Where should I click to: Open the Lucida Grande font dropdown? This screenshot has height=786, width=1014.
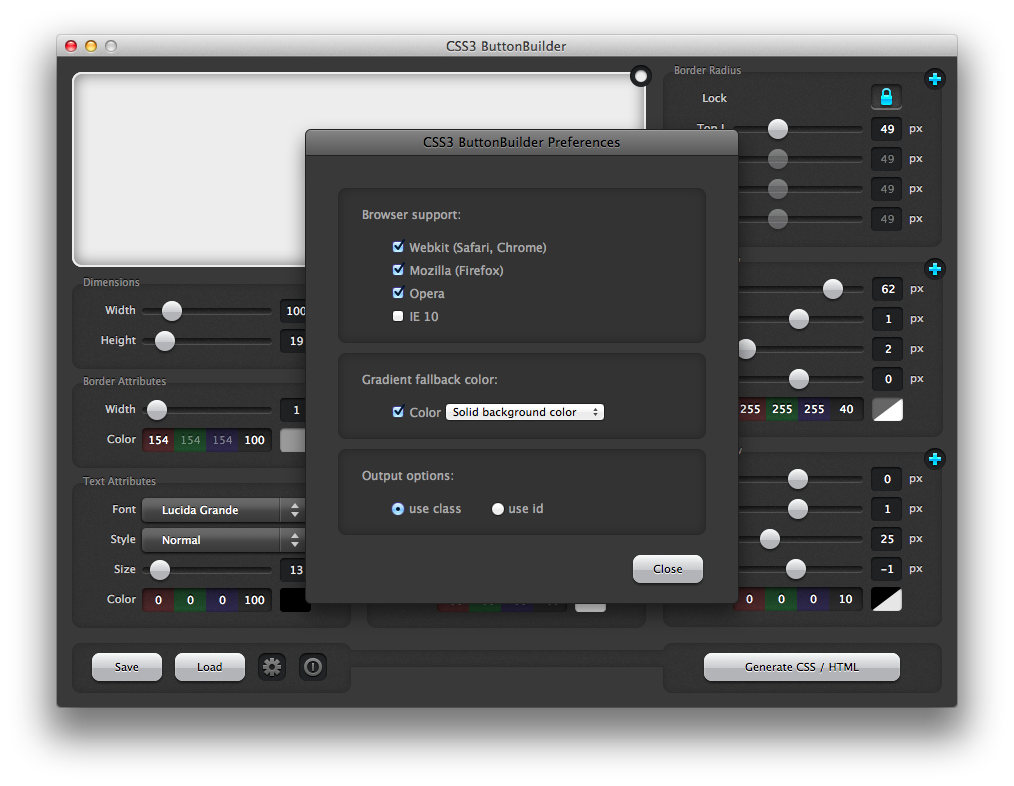[x=223, y=510]
